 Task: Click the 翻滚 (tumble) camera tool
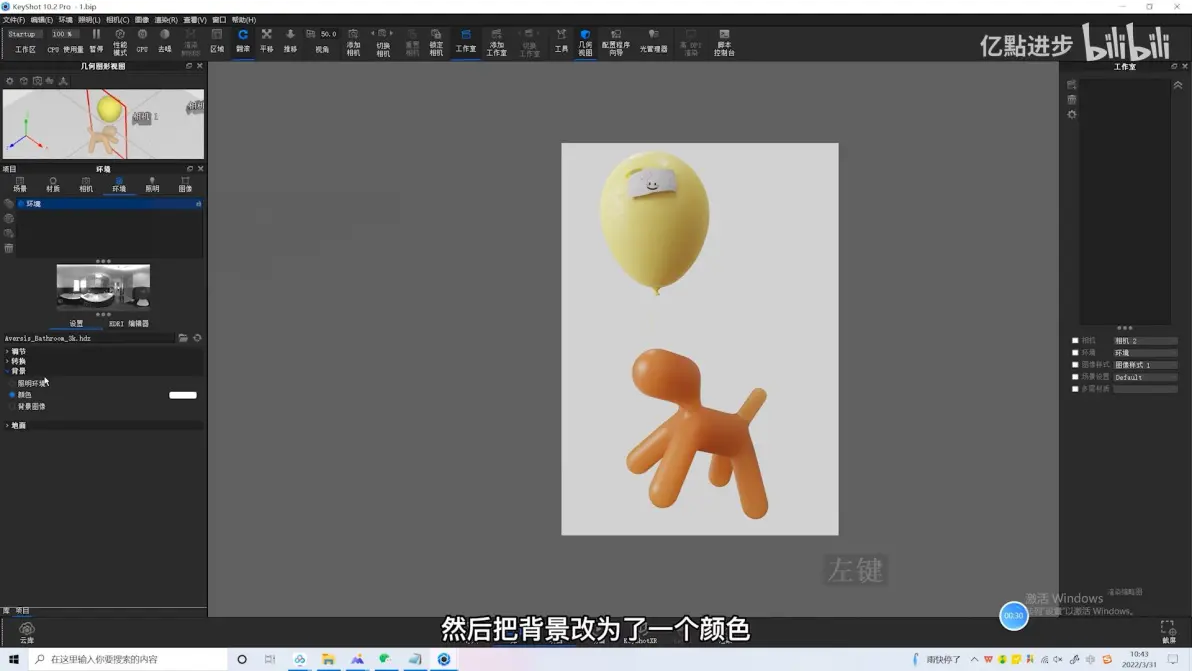tap(243, 41)
